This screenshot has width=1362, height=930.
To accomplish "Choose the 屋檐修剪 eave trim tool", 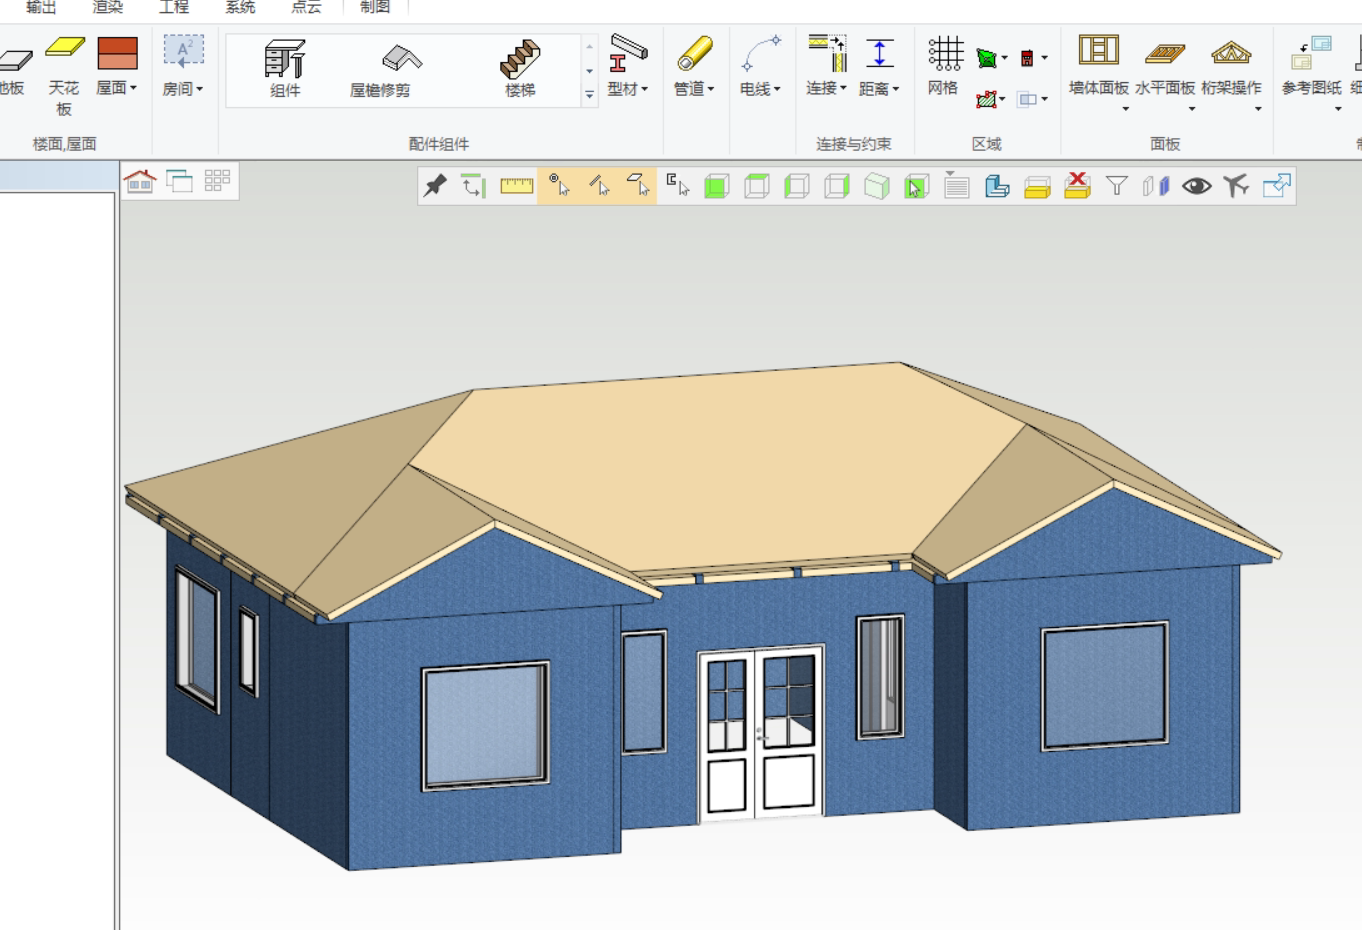I will 380,68.
